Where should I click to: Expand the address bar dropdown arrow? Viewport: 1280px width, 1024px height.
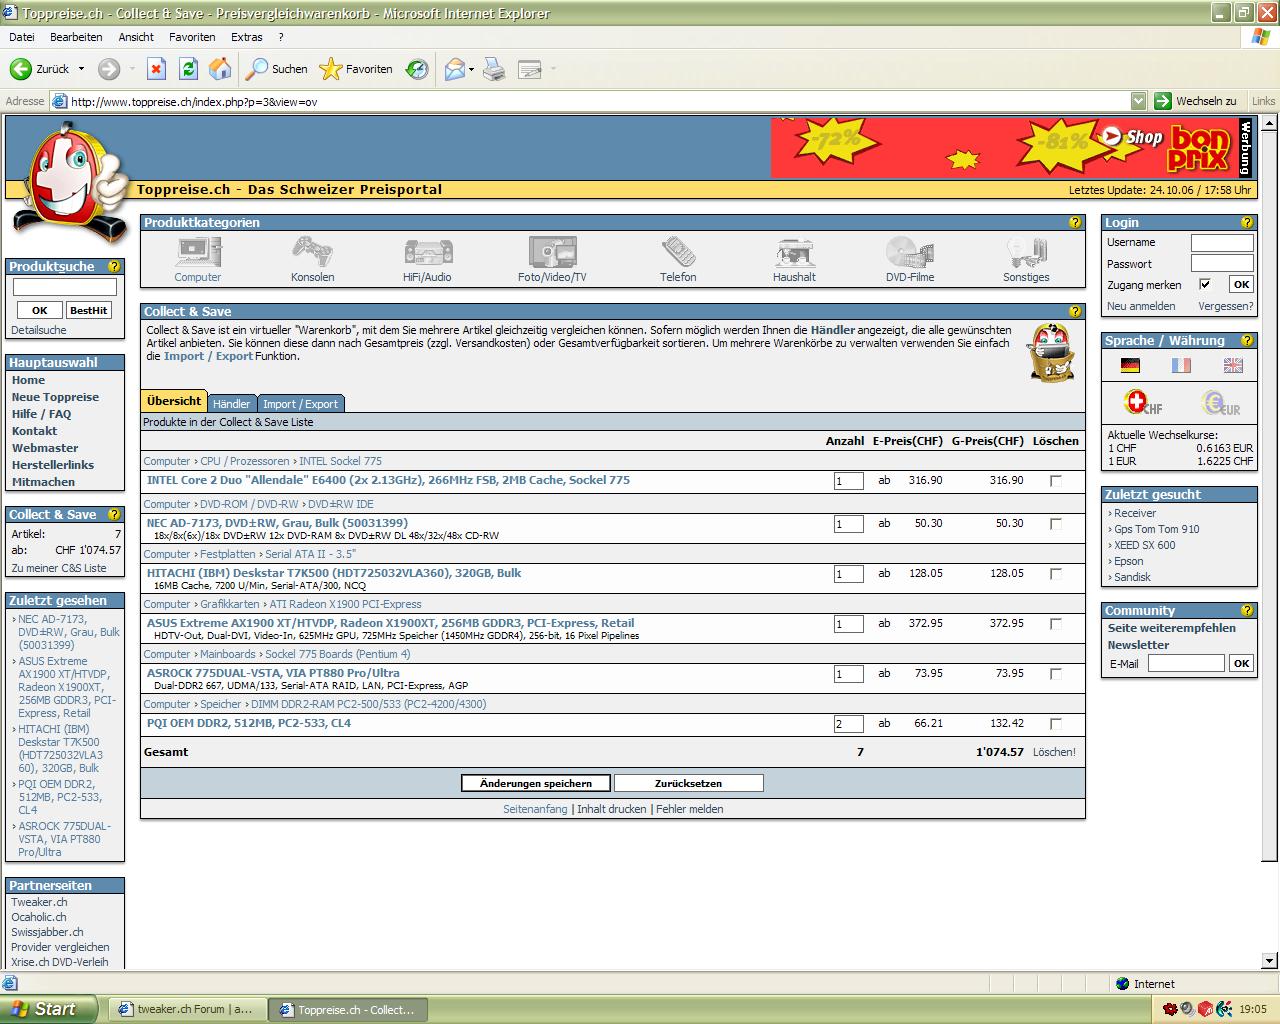click(1138, 101)
